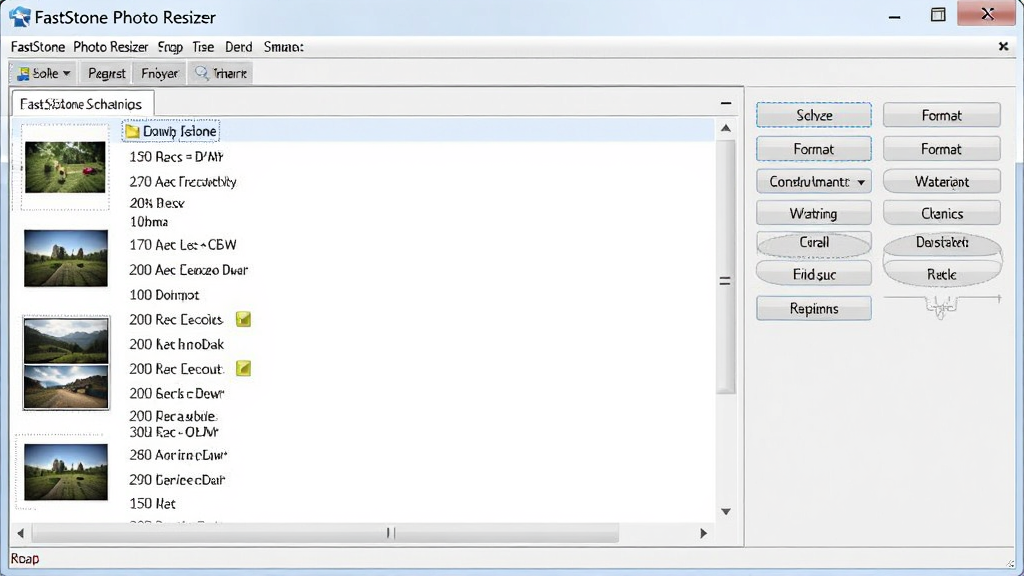The height and width of the screenshot is (576, 1024).
Task: Open the Tise menu
Action: coord(203,47)
